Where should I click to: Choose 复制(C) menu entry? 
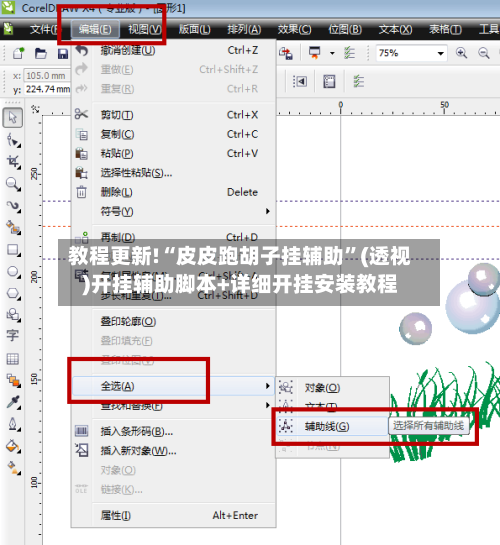coord(174,134)
